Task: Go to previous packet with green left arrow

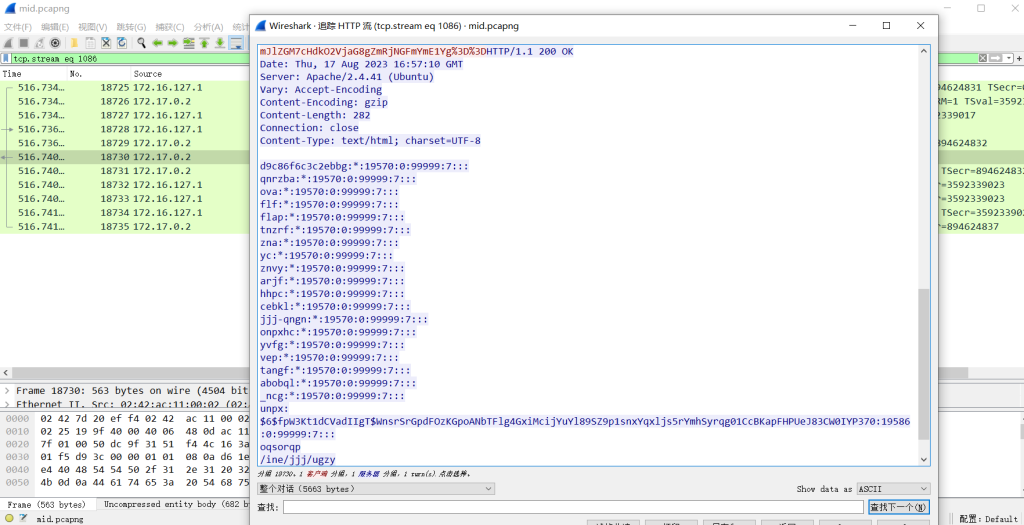Action: tap(158, 43)
